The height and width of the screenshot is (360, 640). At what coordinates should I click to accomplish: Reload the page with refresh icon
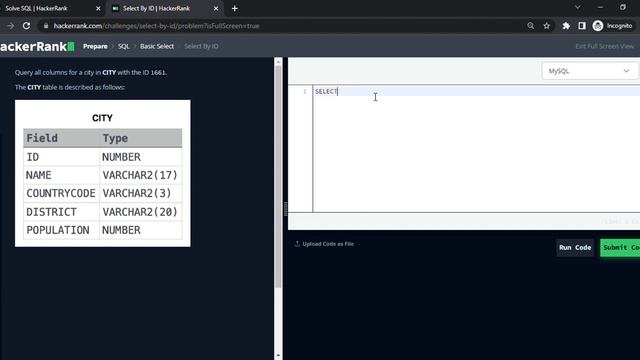(27, 26)
